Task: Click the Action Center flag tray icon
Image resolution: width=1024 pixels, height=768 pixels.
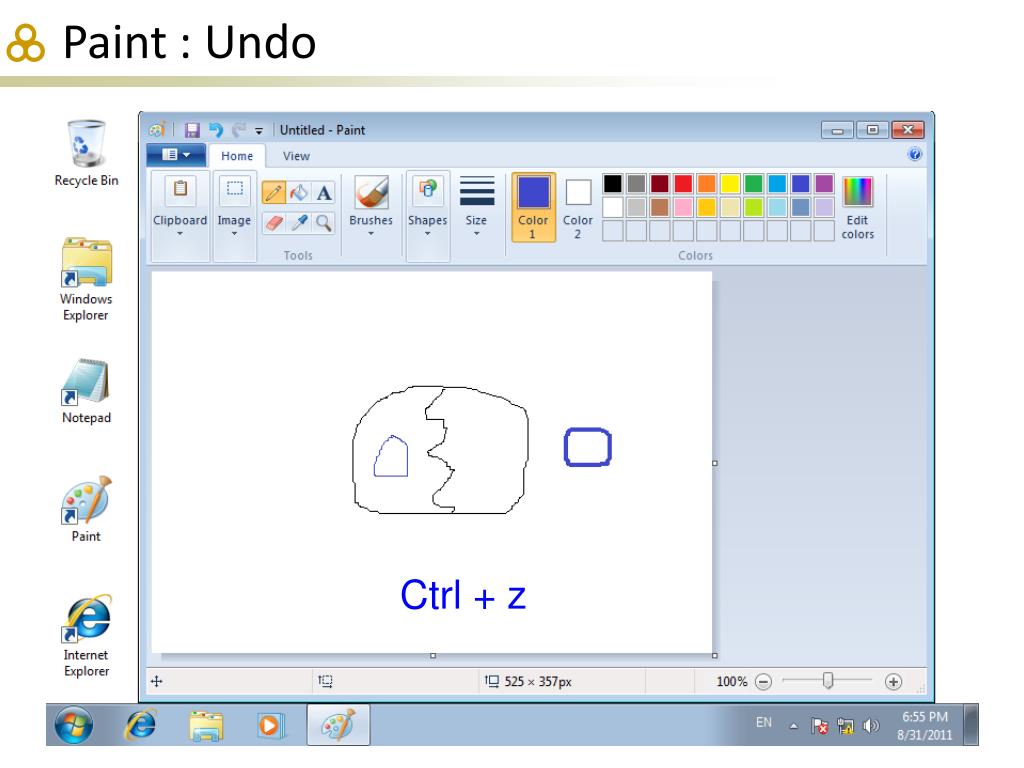Action: tap(820, 726)
